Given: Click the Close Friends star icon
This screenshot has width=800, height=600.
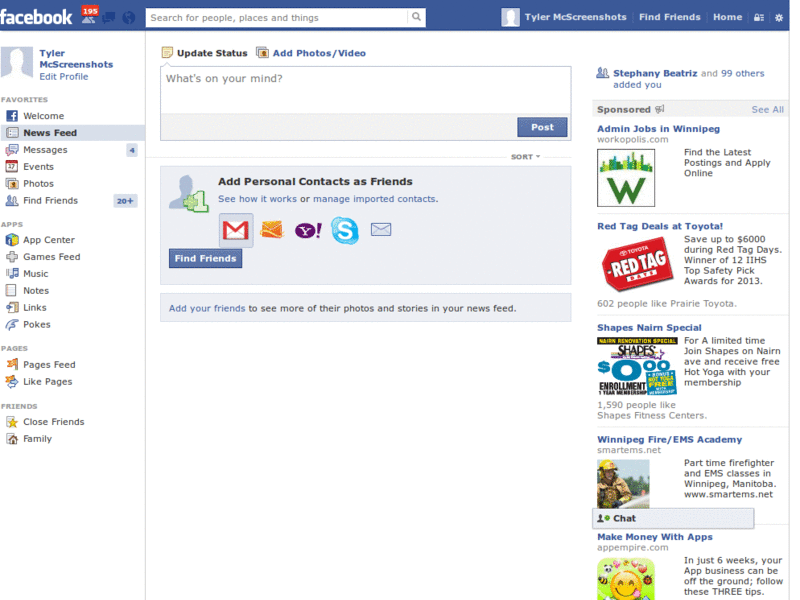Looking at the screenshot, I should 12,421.
